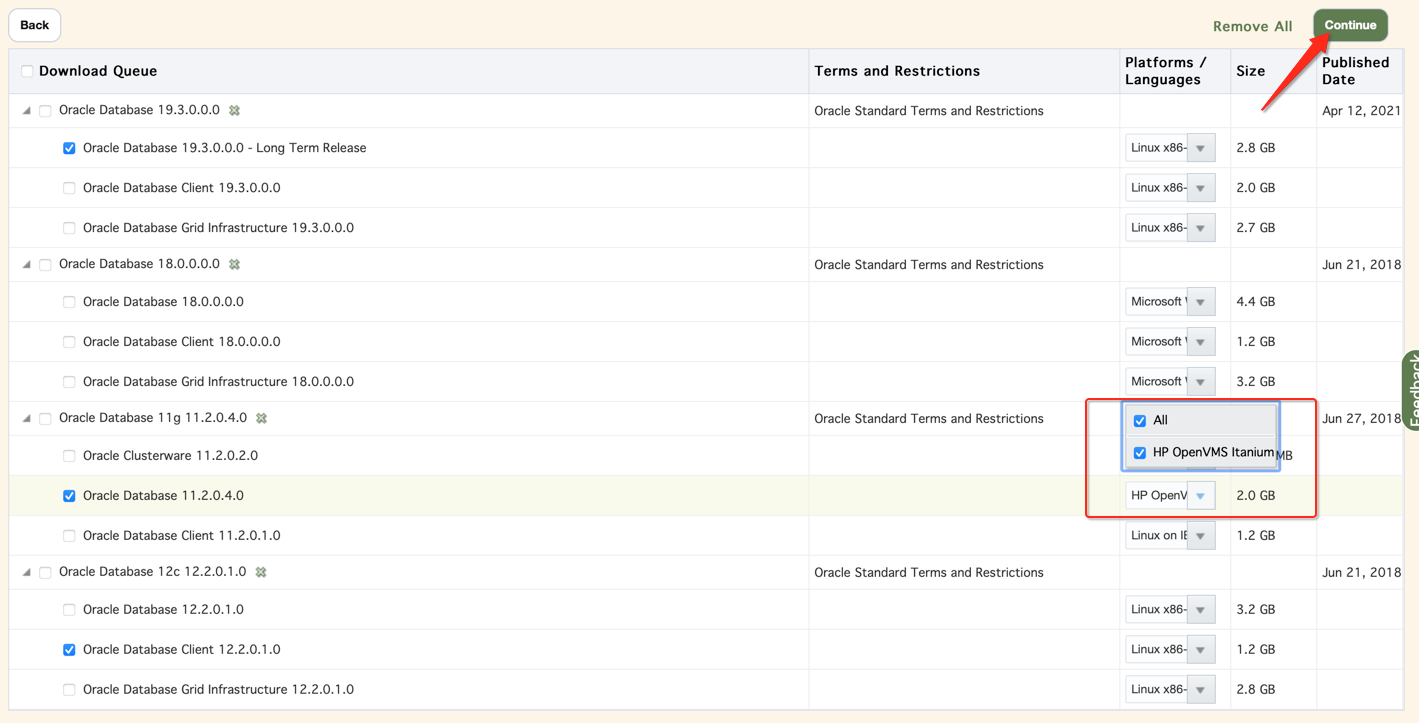The height and width of the screenshot is (723, 1419).
Task: Click the Download Queue column header
Action: pos(98,71)
